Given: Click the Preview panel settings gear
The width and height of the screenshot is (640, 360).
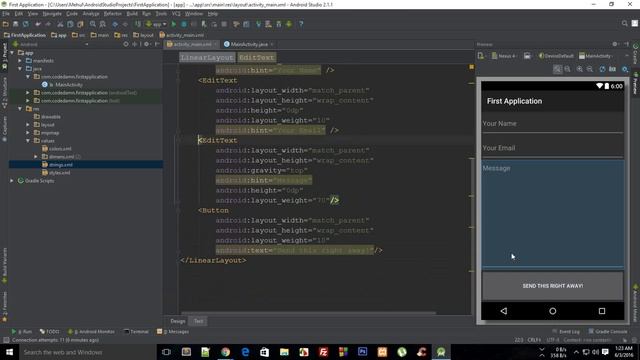Looking at the screenshot, I should click(x=615, y=44).
